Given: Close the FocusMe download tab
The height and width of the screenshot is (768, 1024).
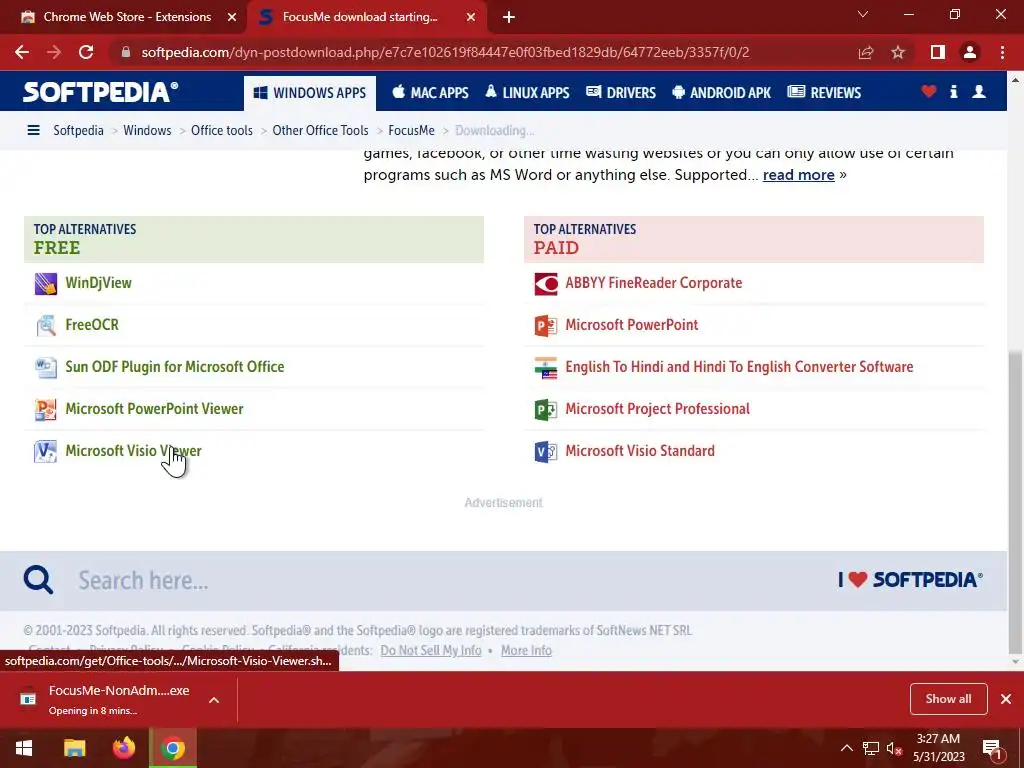Looking at the screenshot, I should (471, 17).
